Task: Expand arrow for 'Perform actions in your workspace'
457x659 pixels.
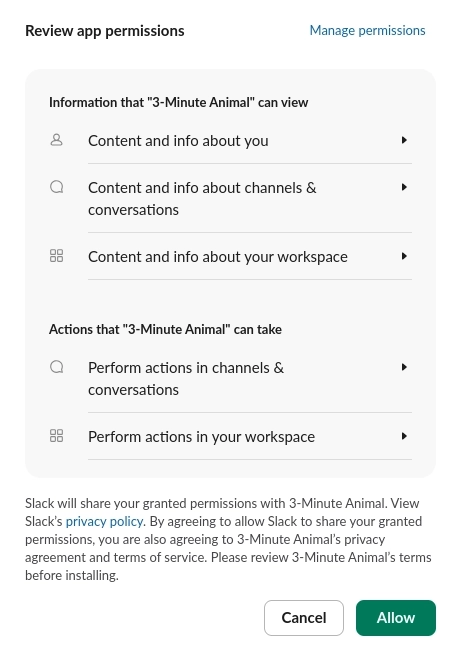Action: click(404, 436)
